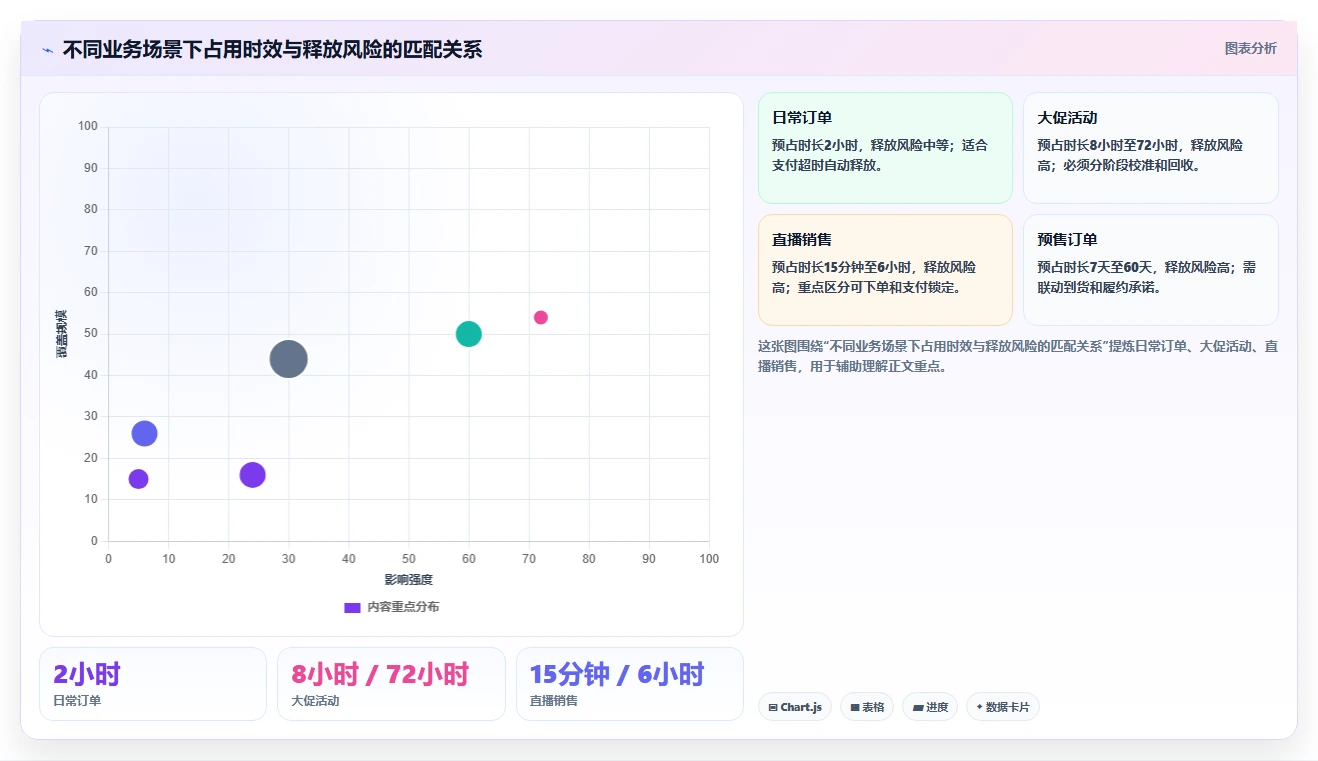Click the 15分钟 / 6小时 stat value

click(x=617, y=674)
